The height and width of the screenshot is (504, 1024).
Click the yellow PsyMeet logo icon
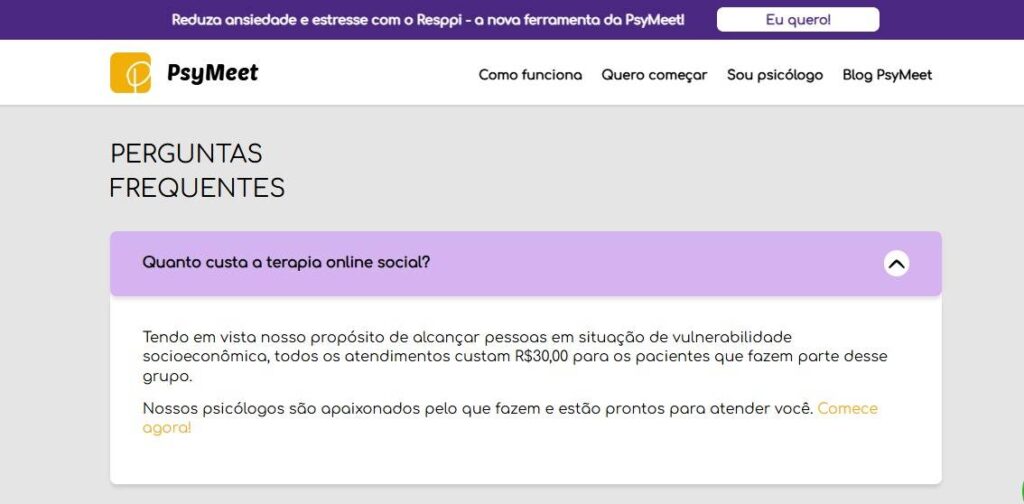point(130,73)
